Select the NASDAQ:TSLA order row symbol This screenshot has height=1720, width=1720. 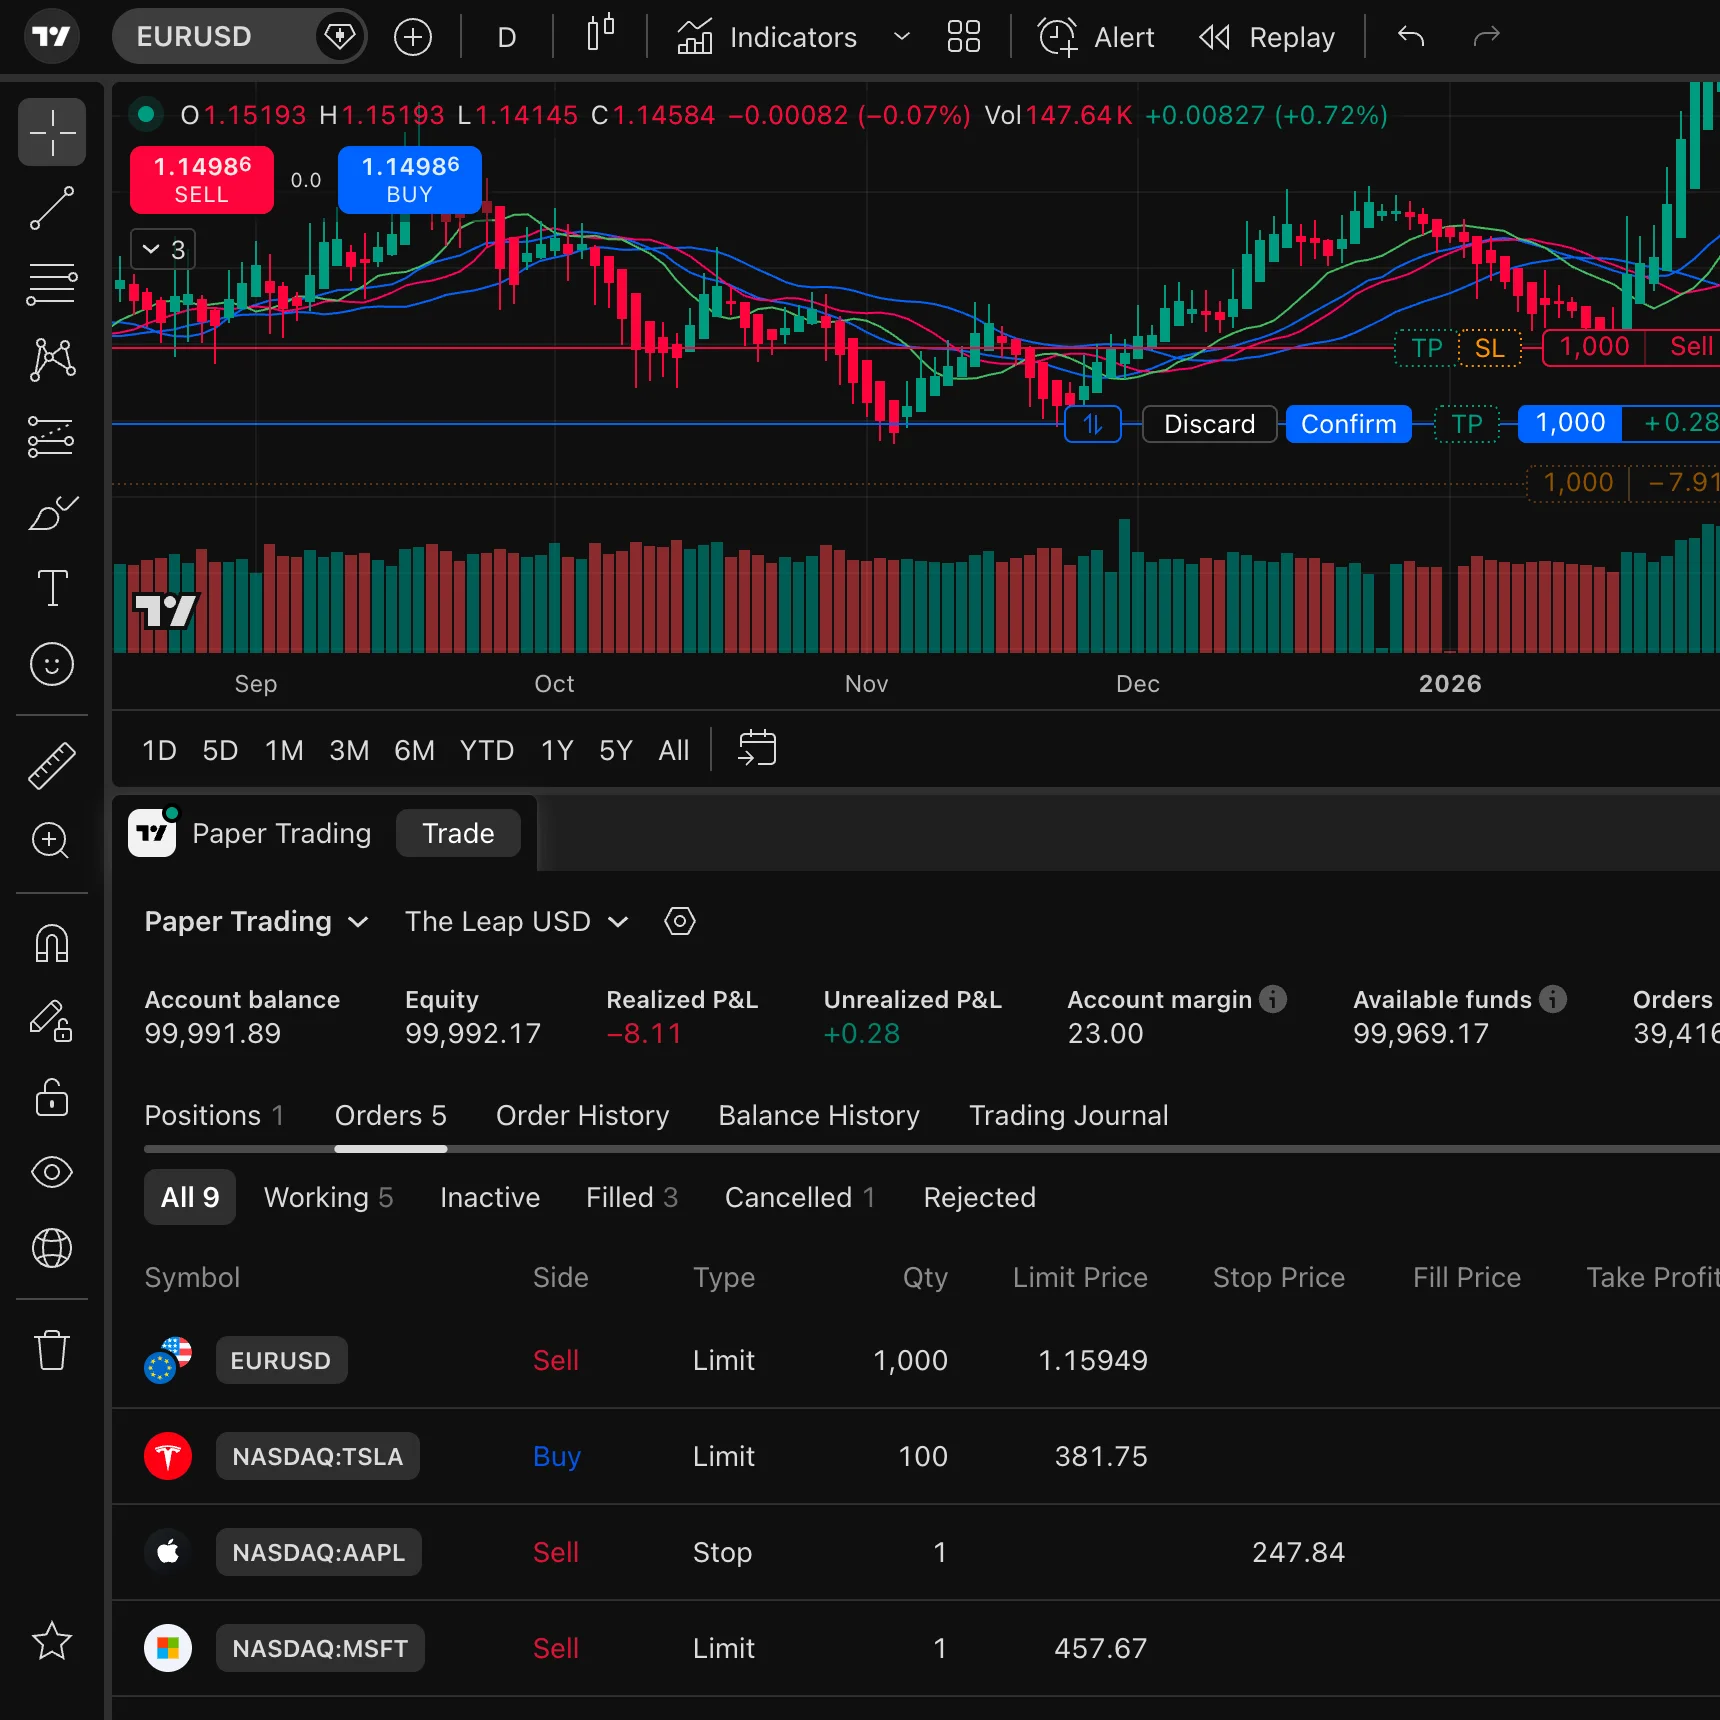click(x=318, y=1456)
